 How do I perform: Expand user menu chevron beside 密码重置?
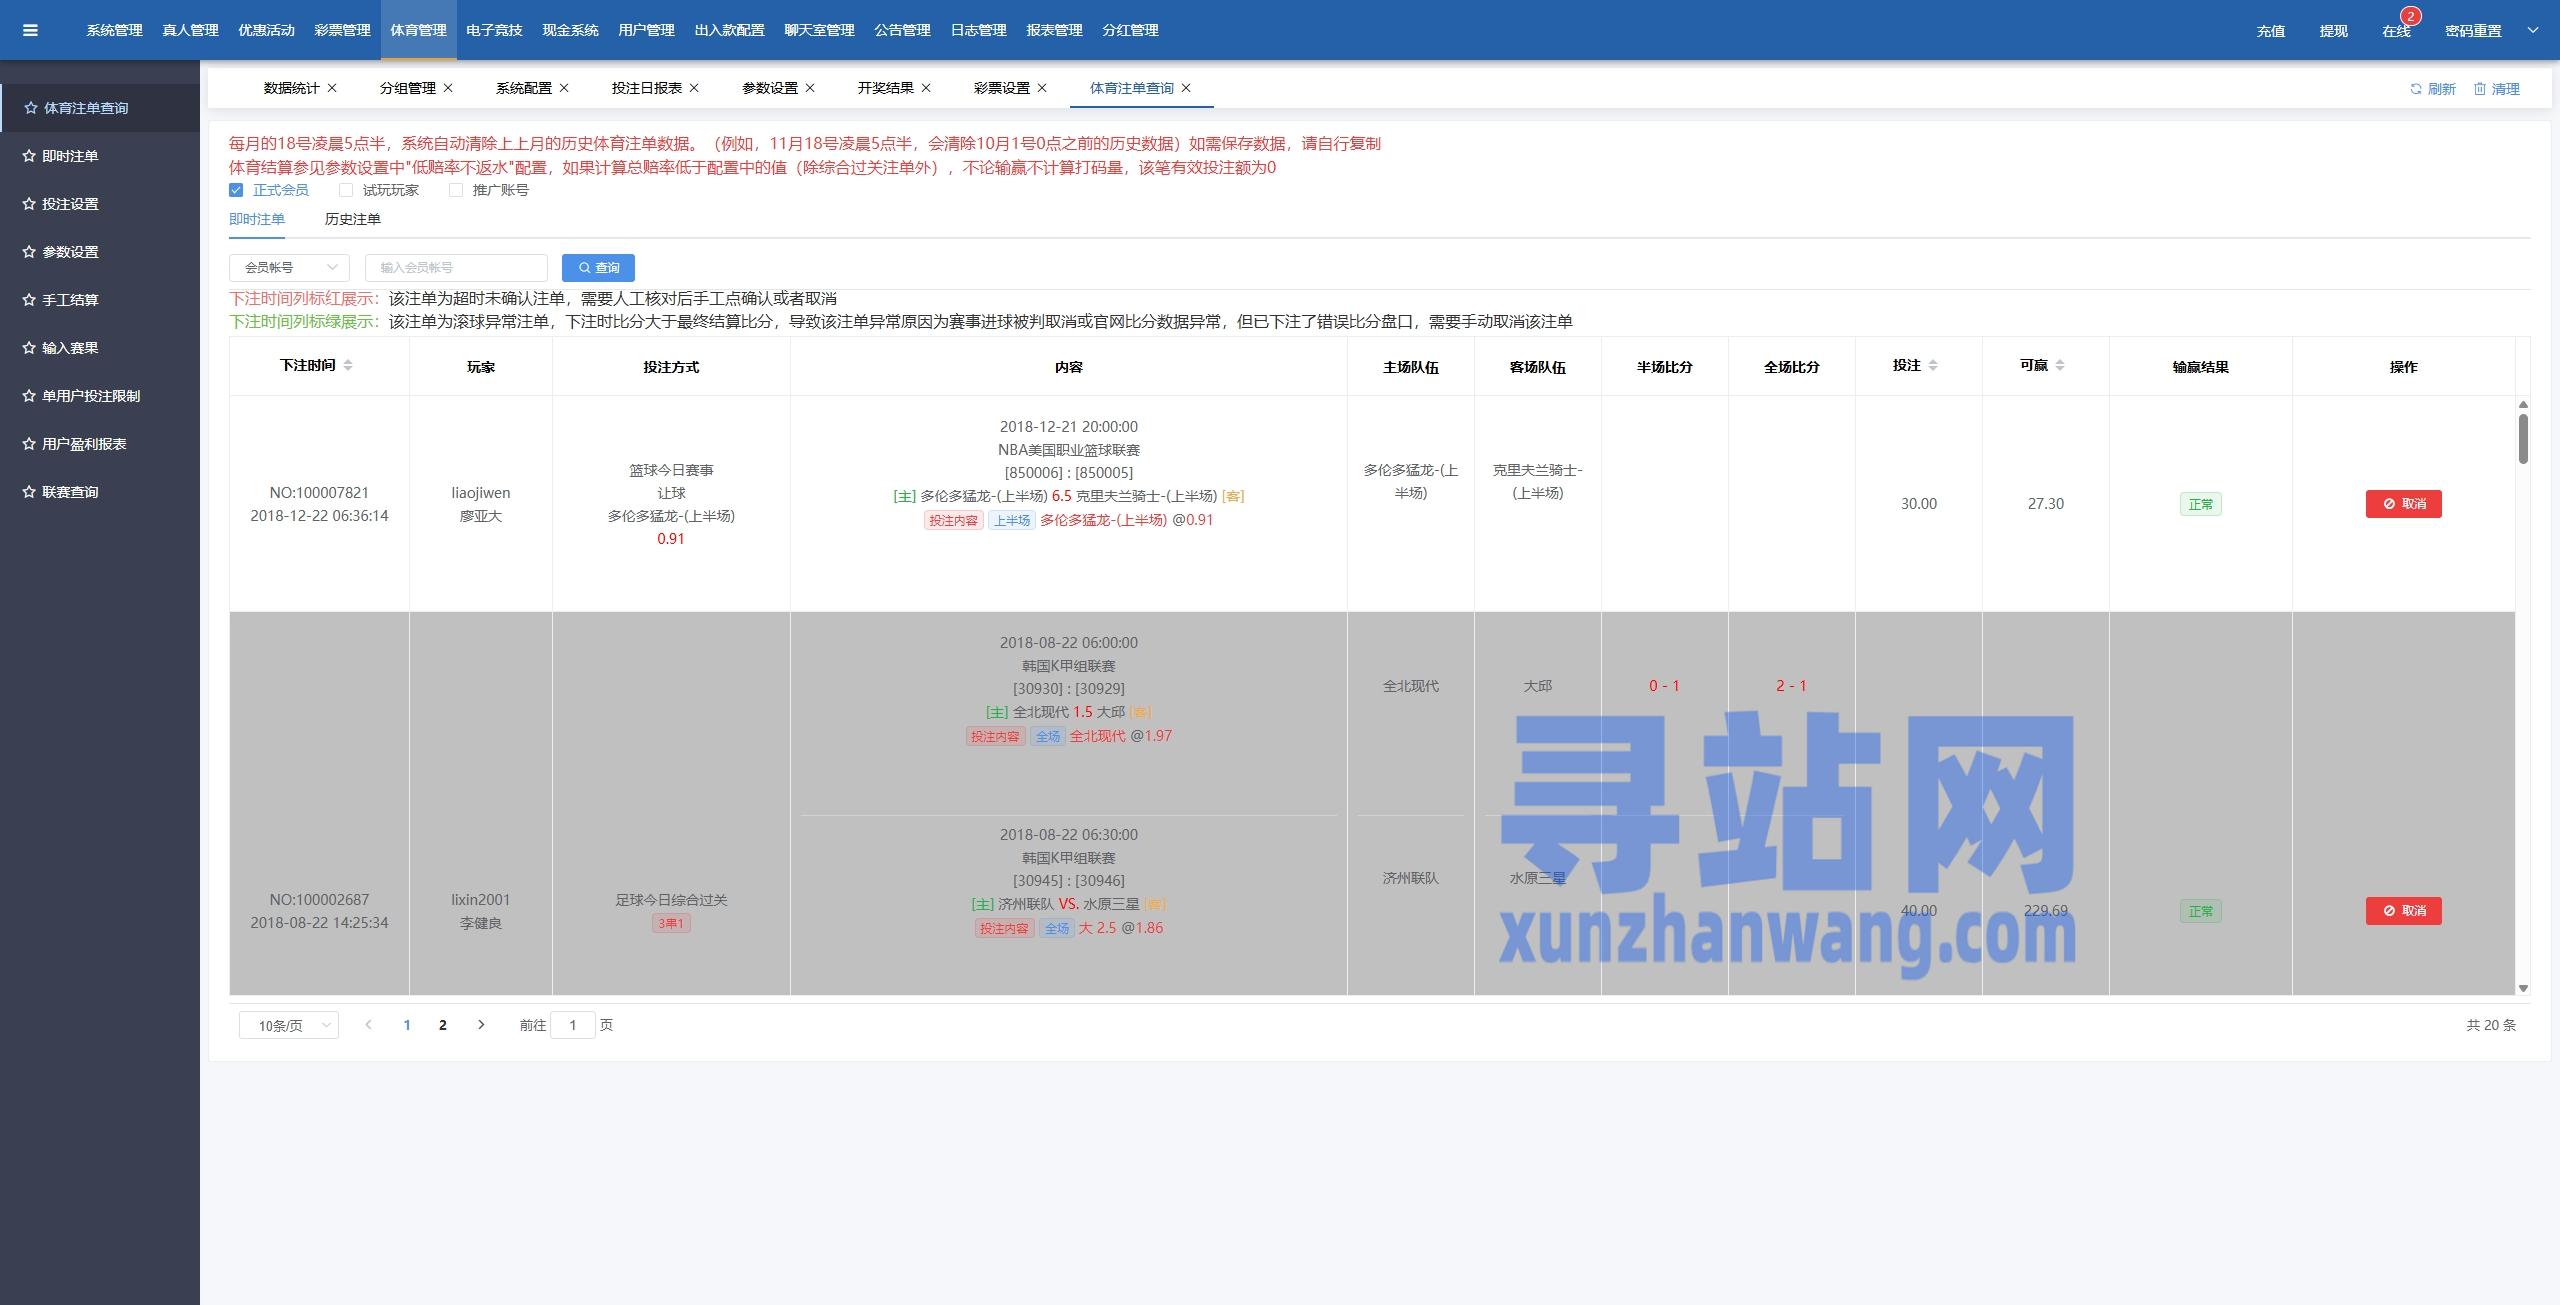pos(2533,30)
